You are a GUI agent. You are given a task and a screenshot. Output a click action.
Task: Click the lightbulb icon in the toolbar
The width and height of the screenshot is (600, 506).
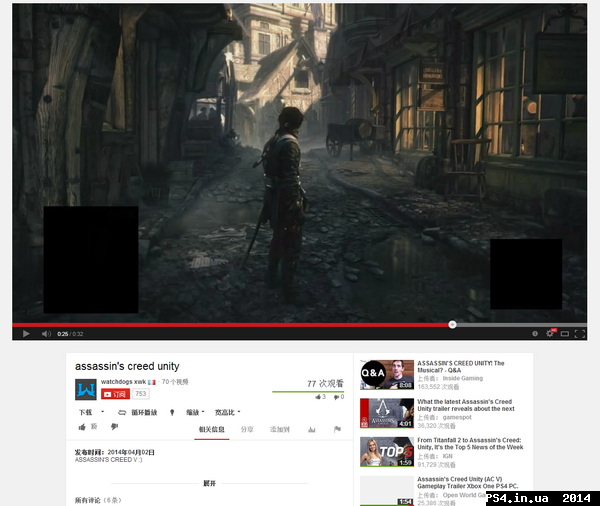click(x=172, y=412)
